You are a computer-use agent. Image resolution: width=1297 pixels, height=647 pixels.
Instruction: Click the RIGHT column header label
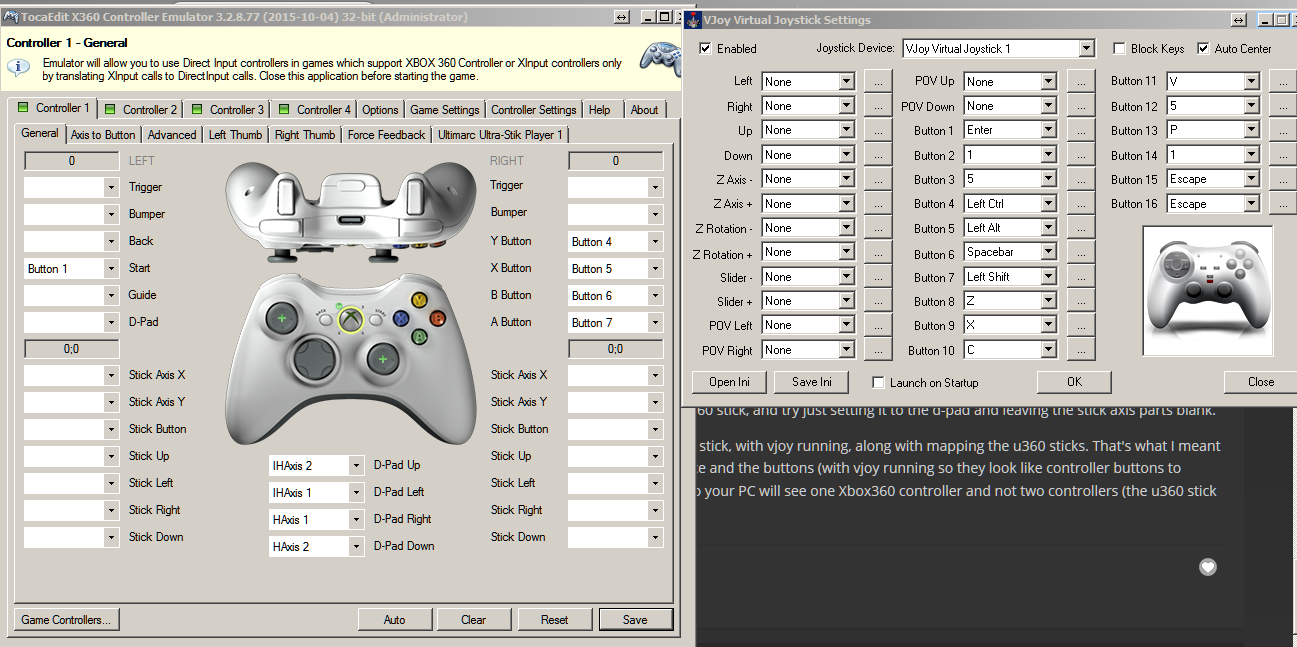click(506, 160)
